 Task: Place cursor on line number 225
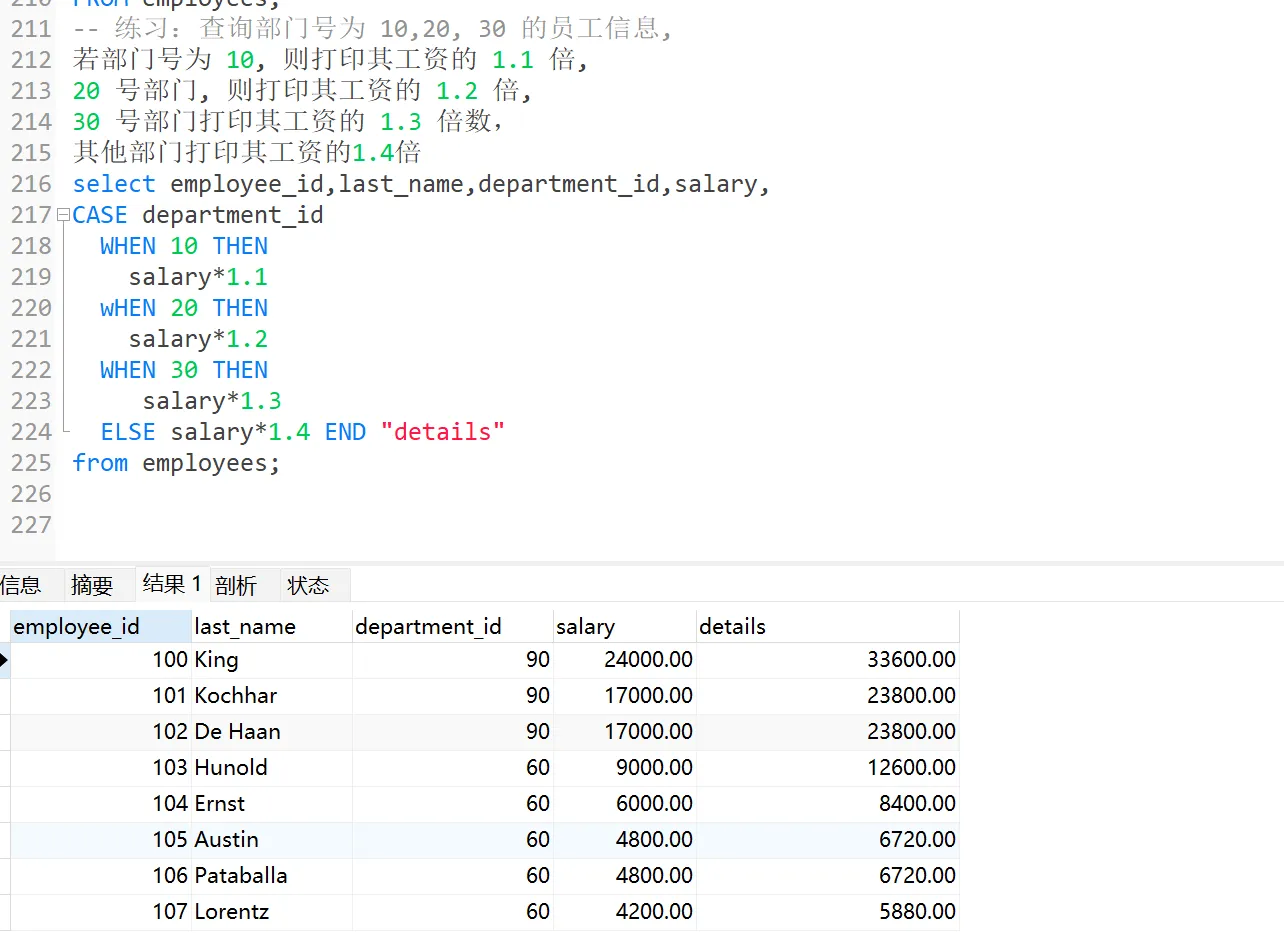click(31, 463)
